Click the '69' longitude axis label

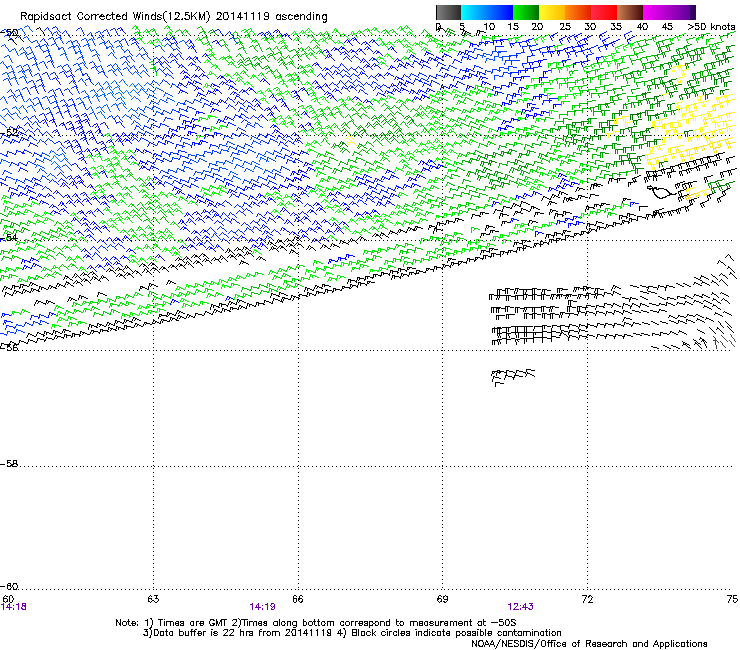coord(442,599)
